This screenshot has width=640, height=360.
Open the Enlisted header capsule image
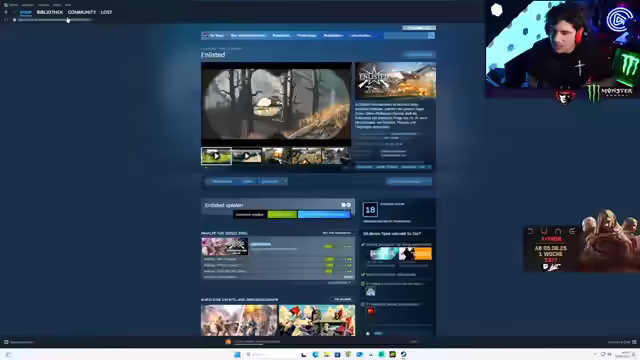pos(395,80)
